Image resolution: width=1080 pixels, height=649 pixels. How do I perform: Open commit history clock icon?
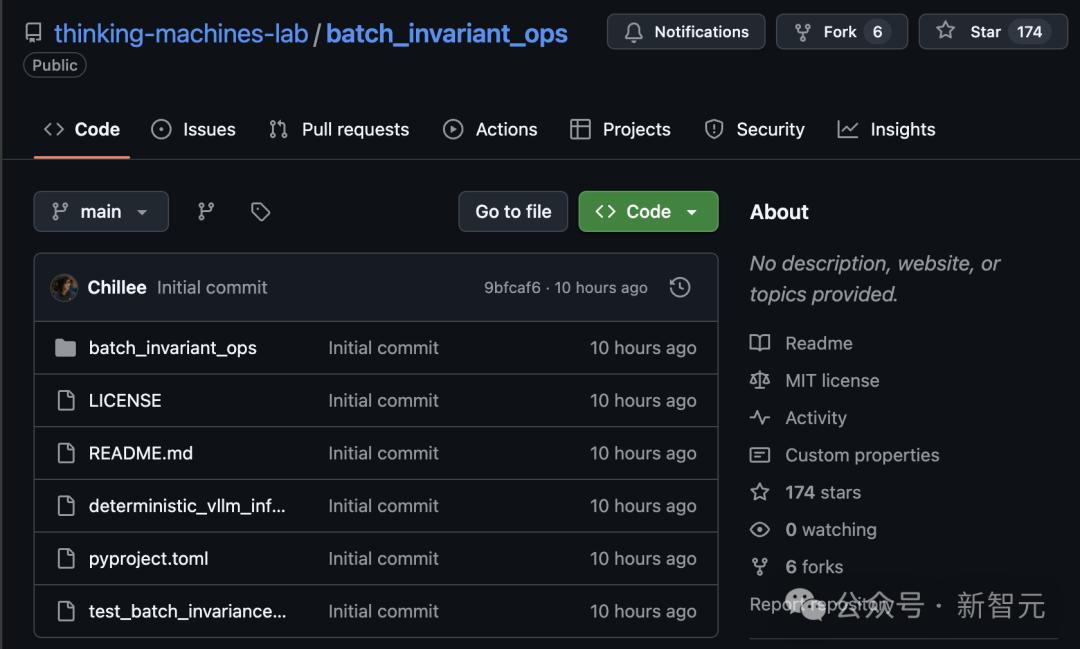[680, 287]
